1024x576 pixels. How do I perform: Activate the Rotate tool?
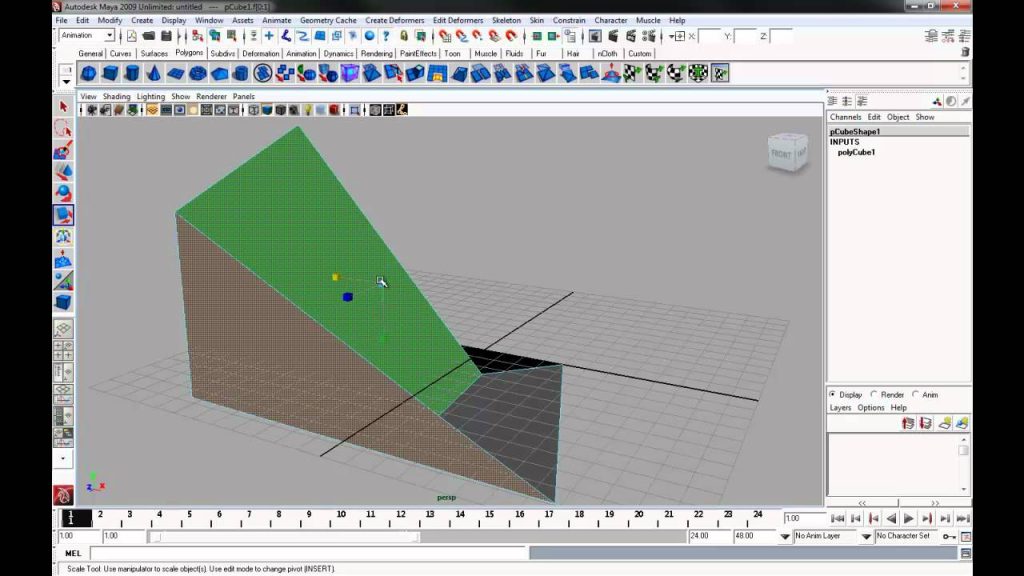click(x=63, y=193)
